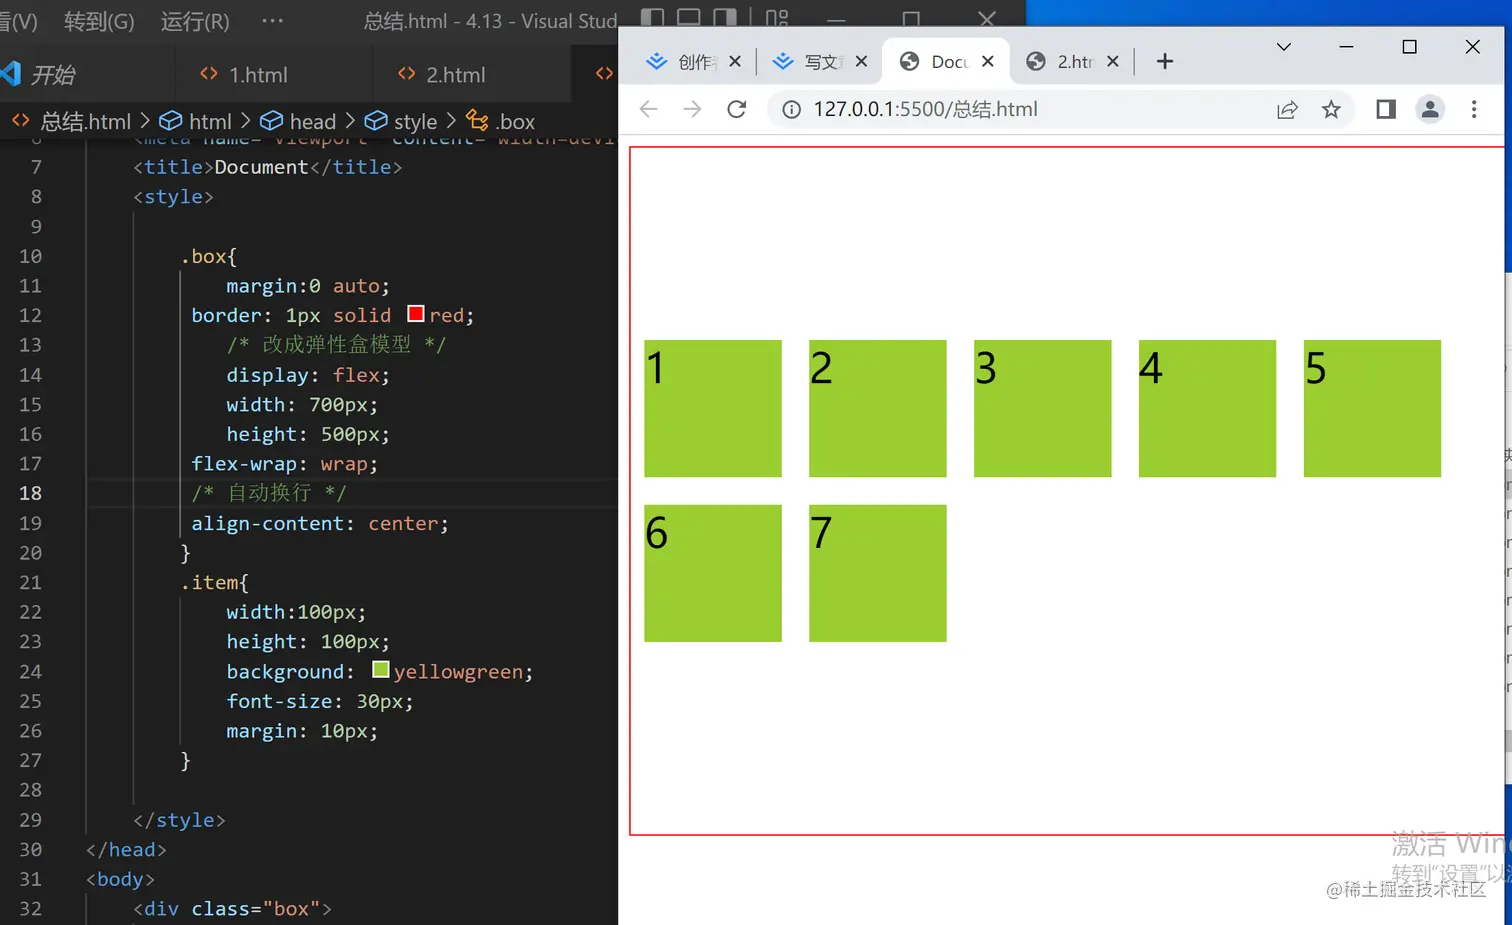Bookmark this page with the star
The image size is (1512, 925).
pos(1331,109)
